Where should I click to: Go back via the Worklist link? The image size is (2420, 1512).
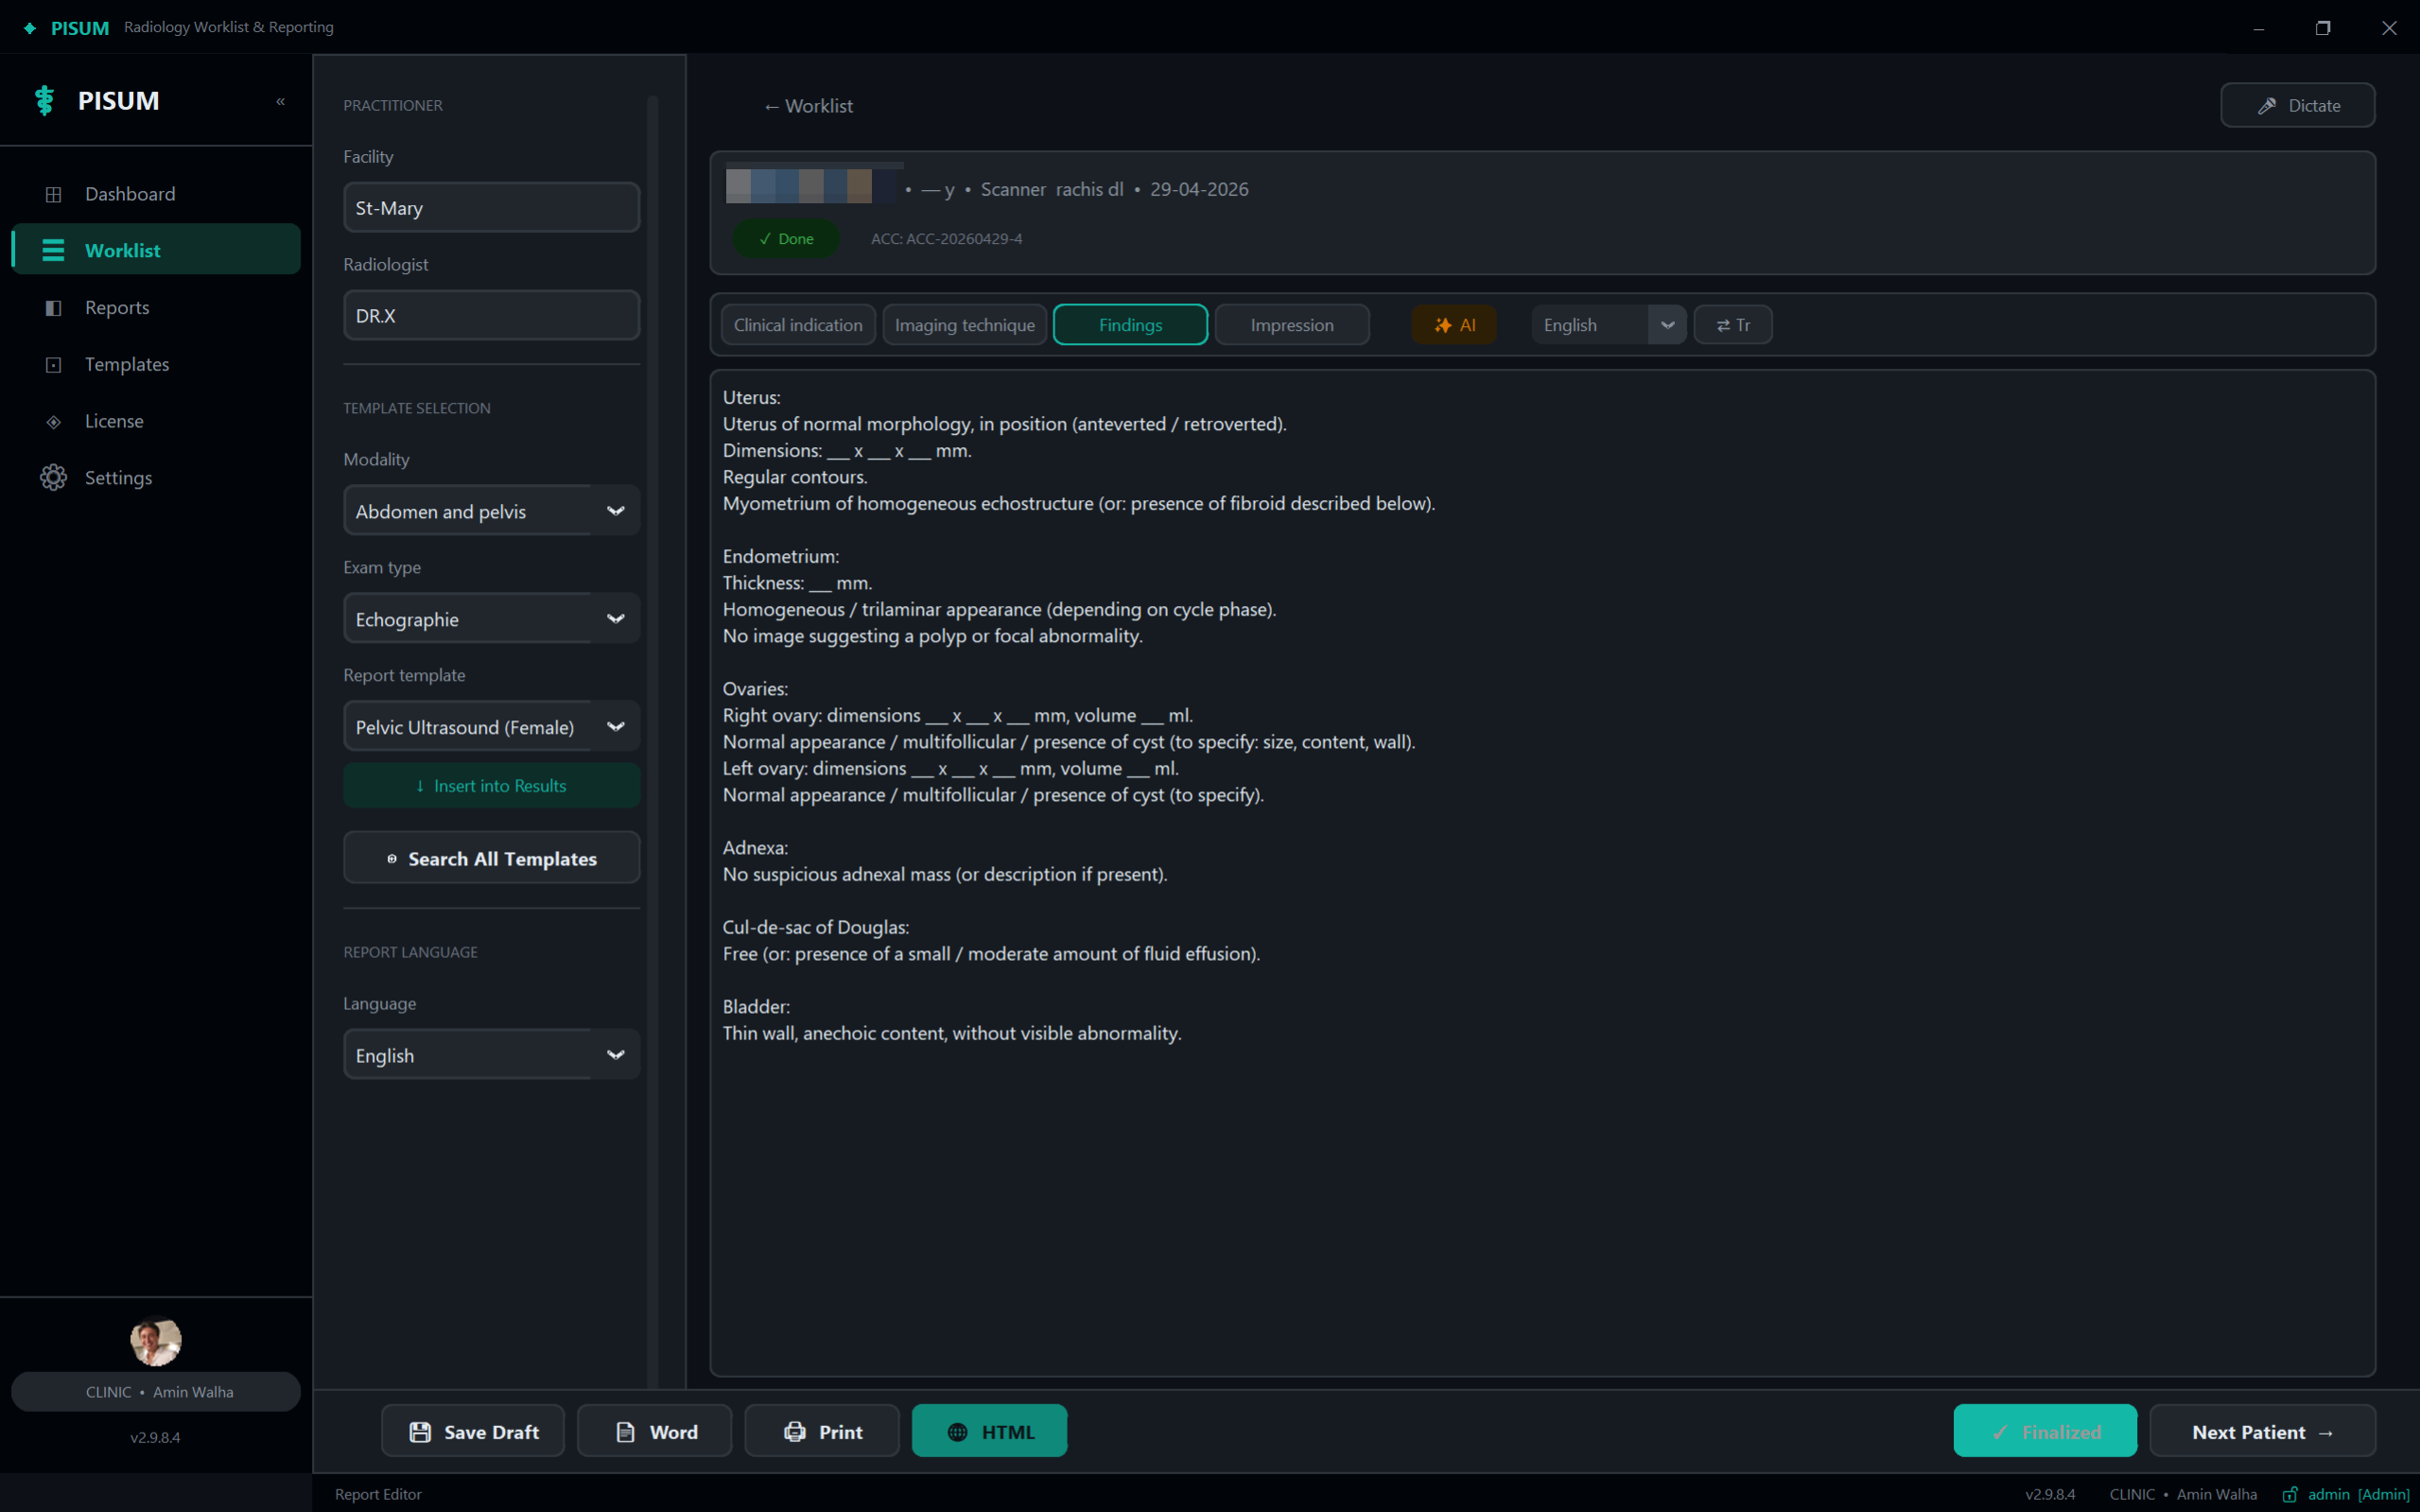tap(808, 106)
